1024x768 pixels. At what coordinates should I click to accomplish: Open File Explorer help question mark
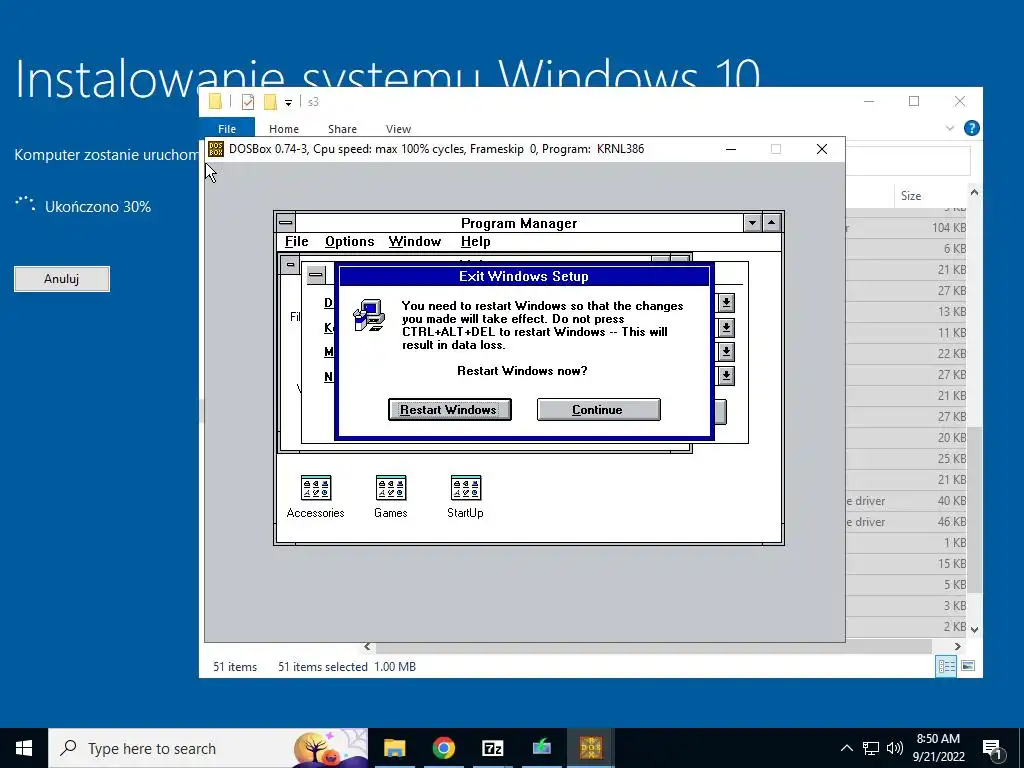971,128
